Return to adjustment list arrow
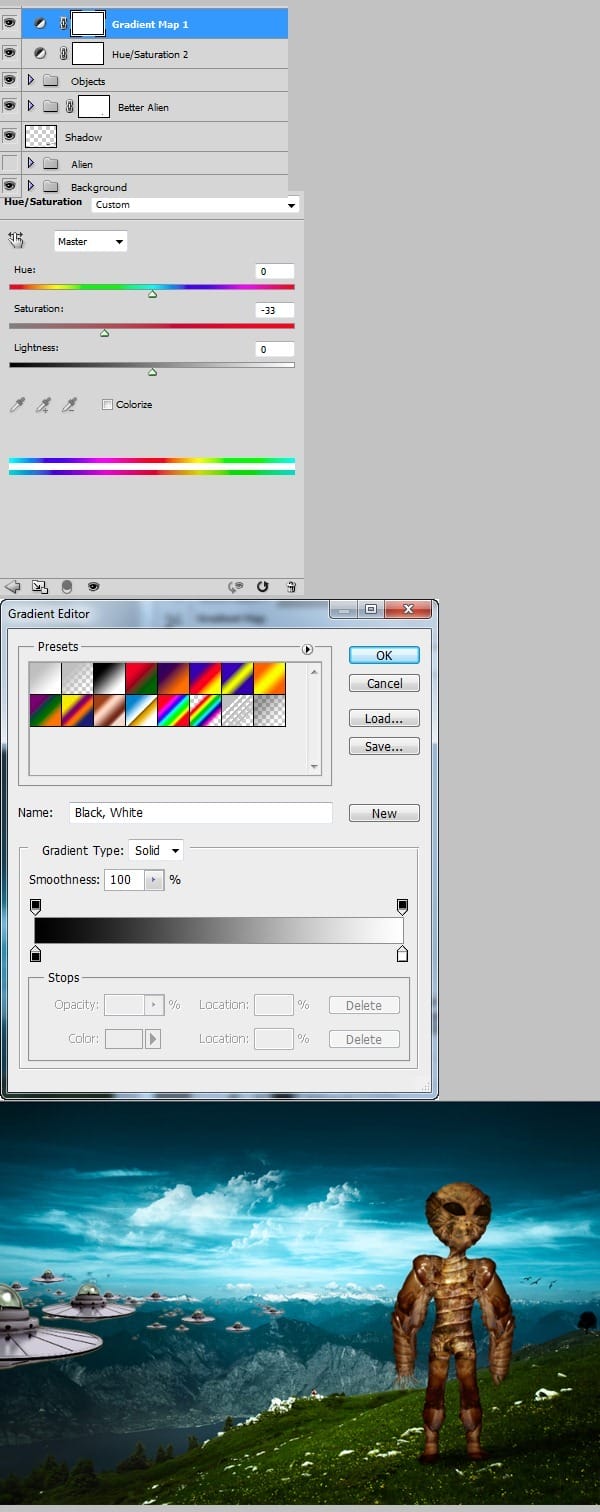The width and height of the screenshot is (600, 1512). point(13,587)
